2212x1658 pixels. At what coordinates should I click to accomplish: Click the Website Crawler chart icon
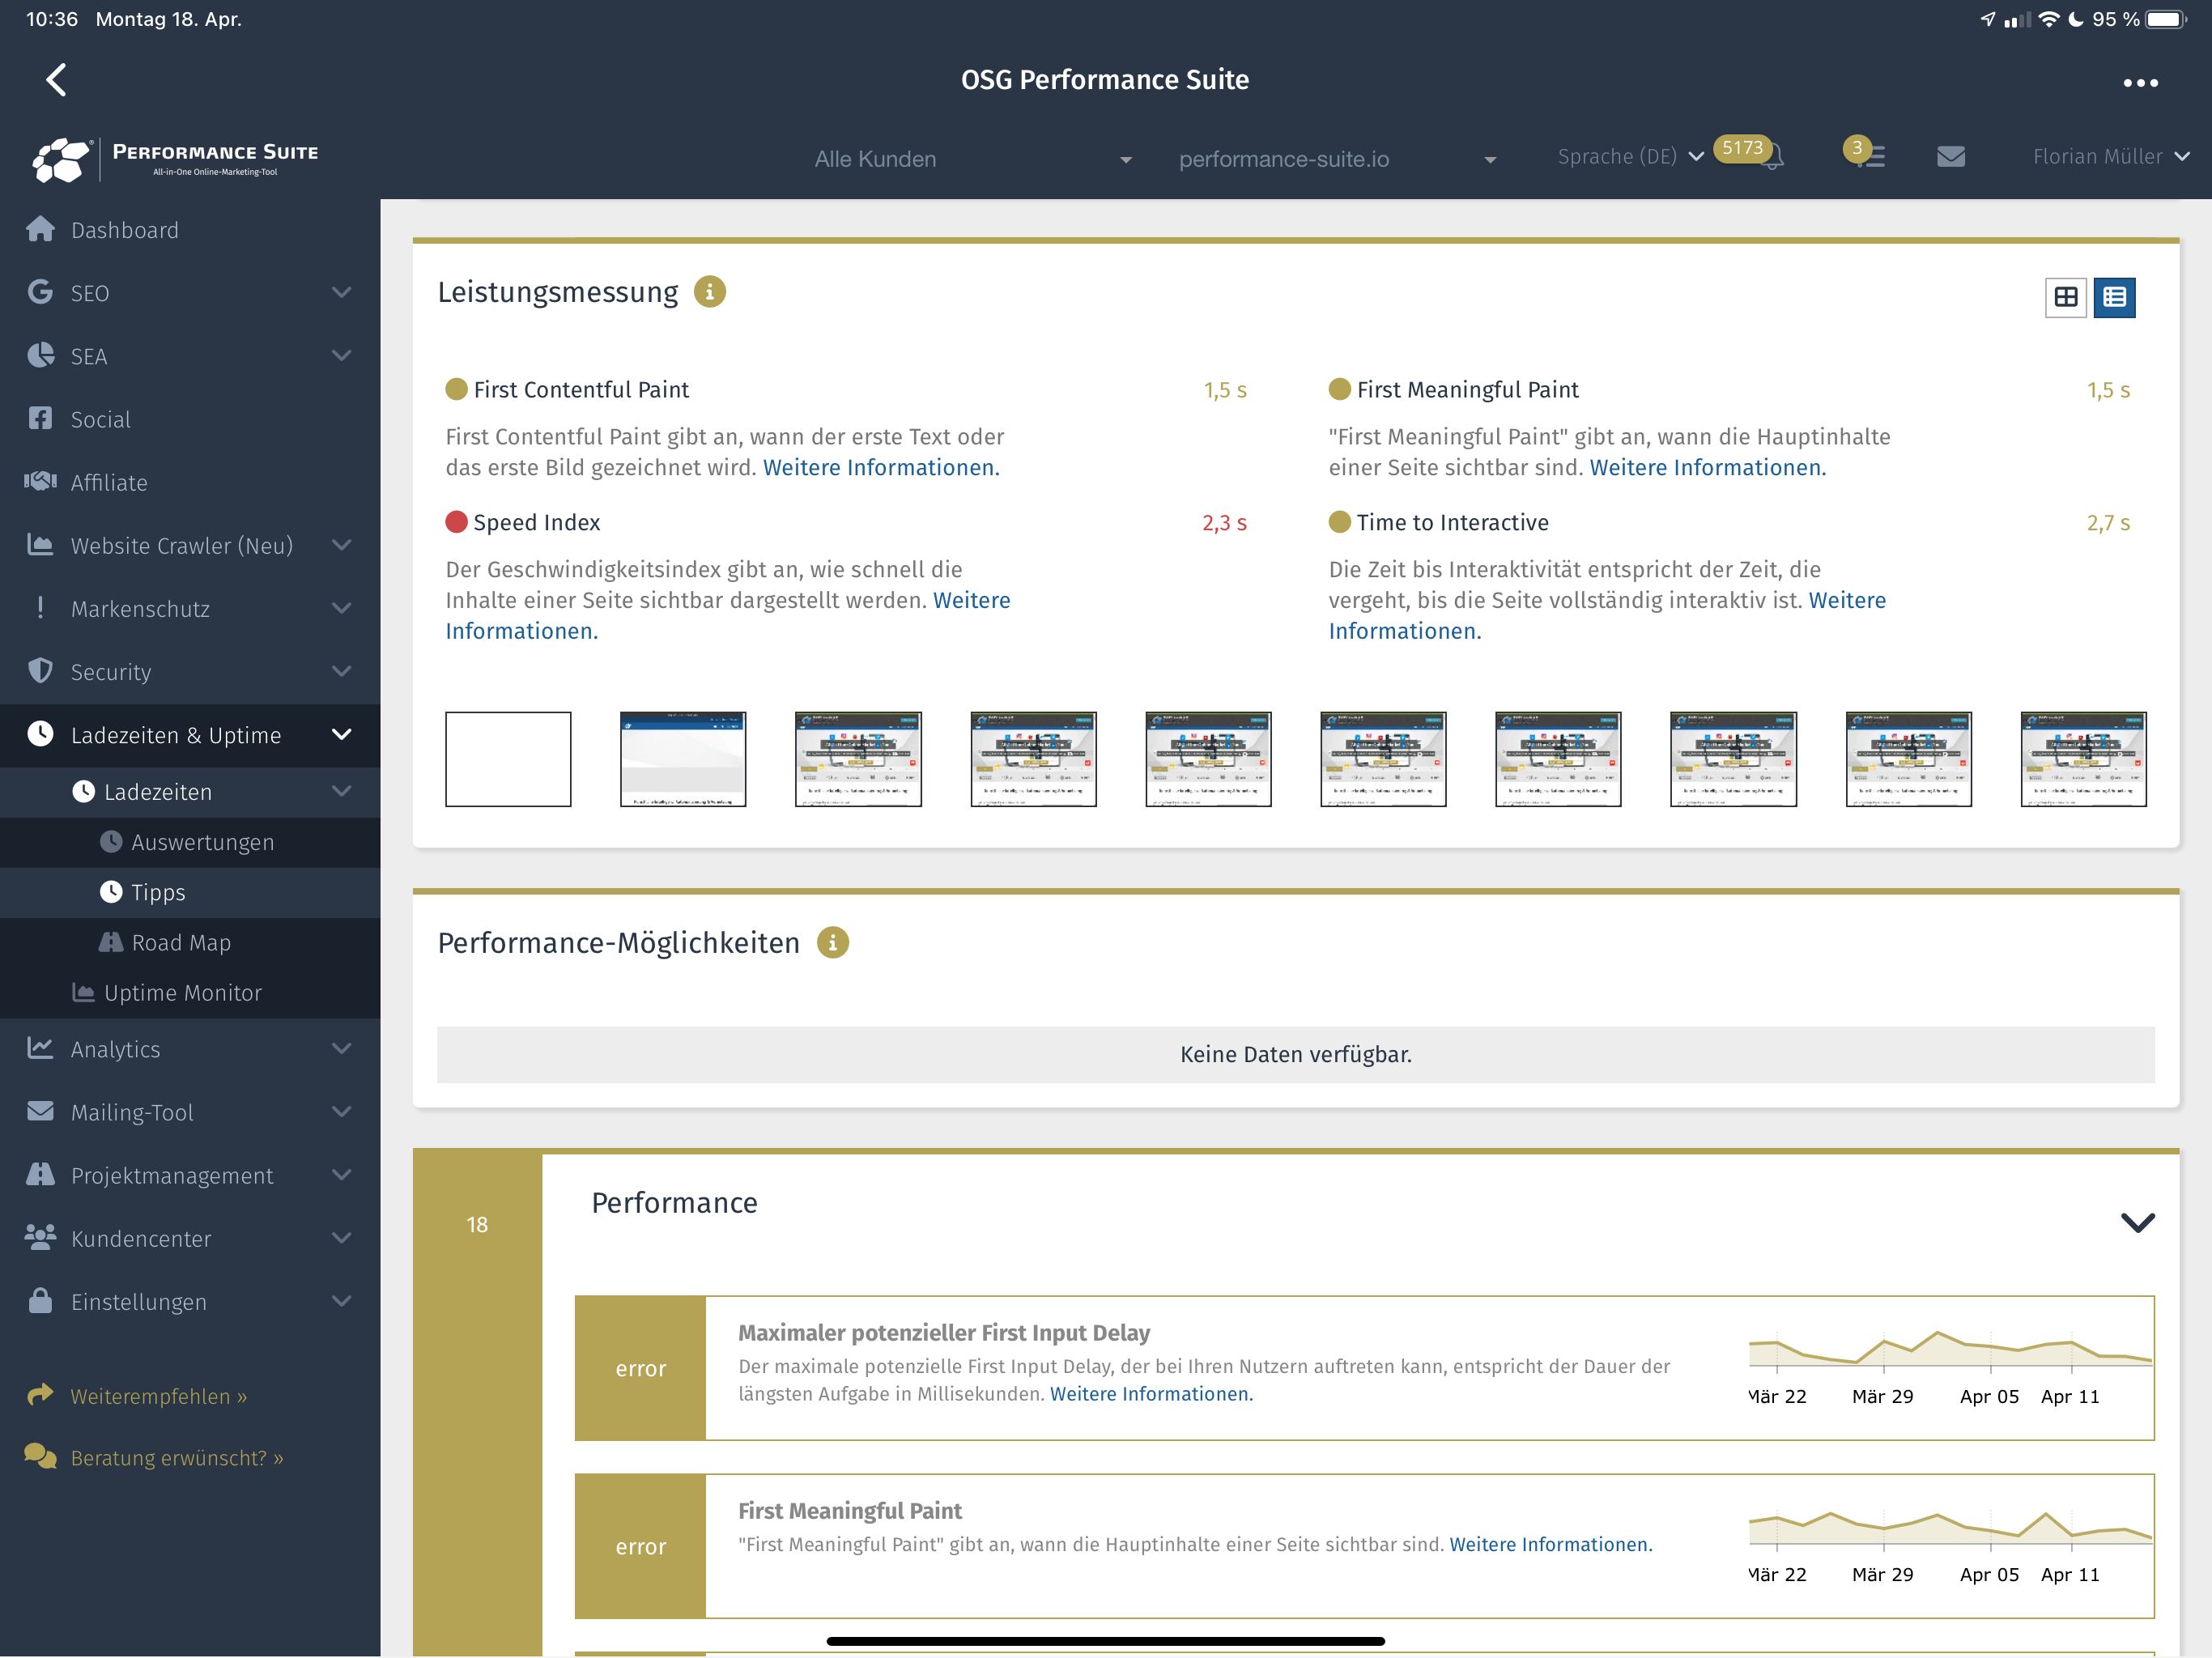pyautogui.click(x=40, y=544)
